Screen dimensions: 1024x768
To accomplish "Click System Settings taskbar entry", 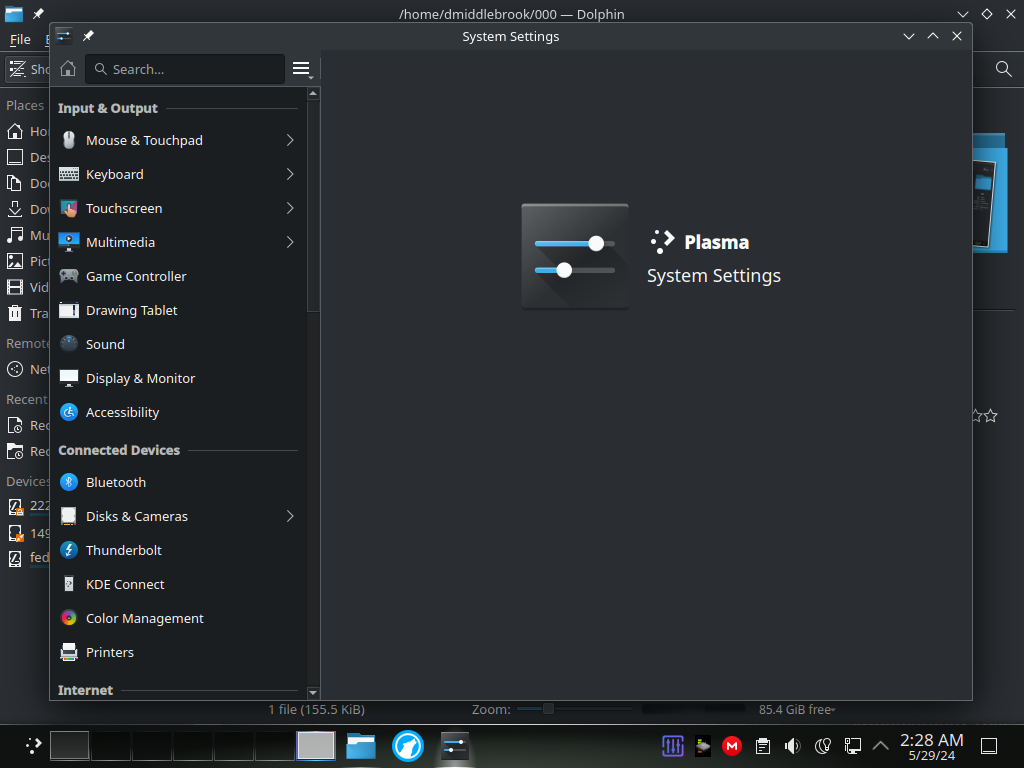I will point(455,746).
